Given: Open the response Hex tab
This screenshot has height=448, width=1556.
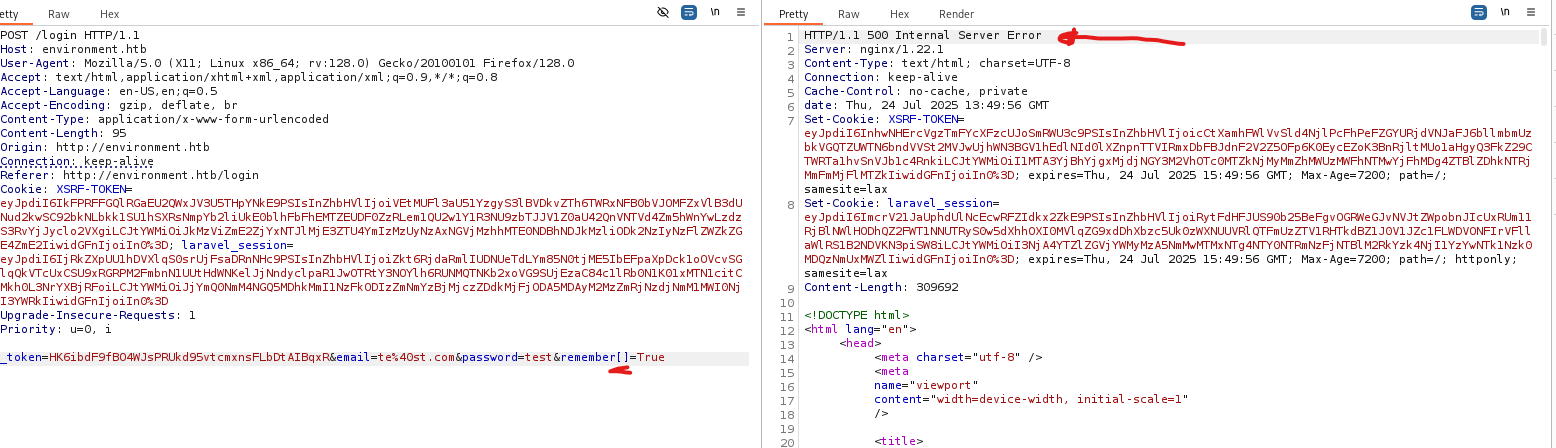Looking at the screenshot, I should (899, 14).
